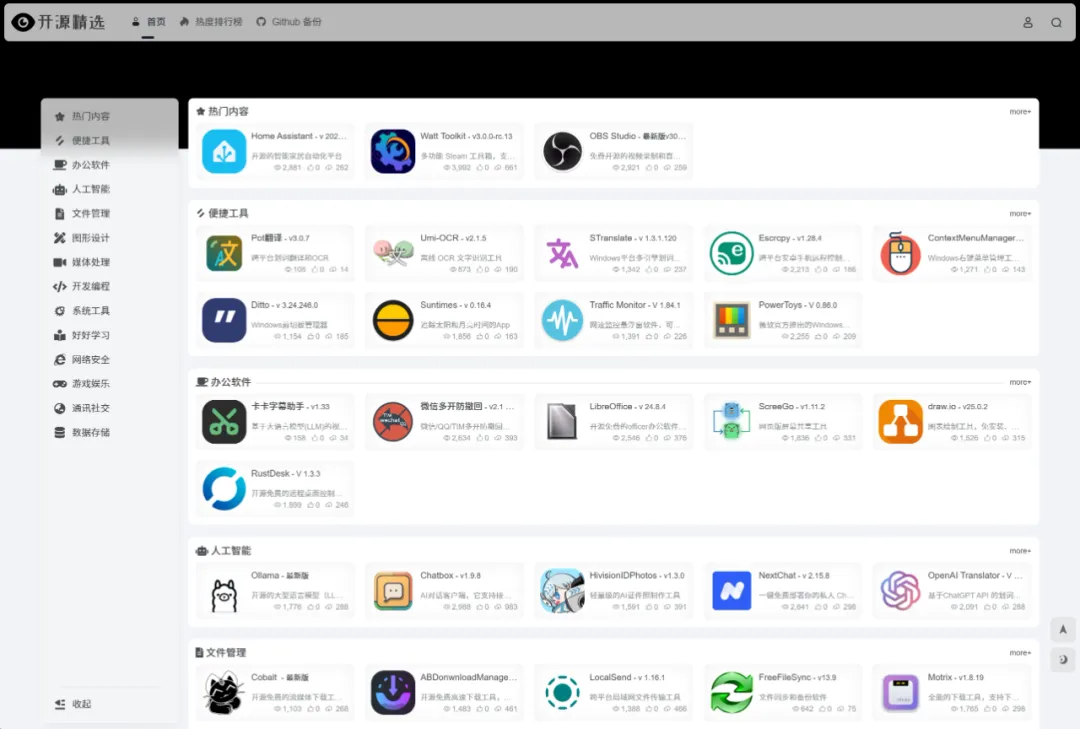Open the LibreOffice - v 24.8.4 title
The height and width of the screenshot is (729, 1080).
coord(627,407)
